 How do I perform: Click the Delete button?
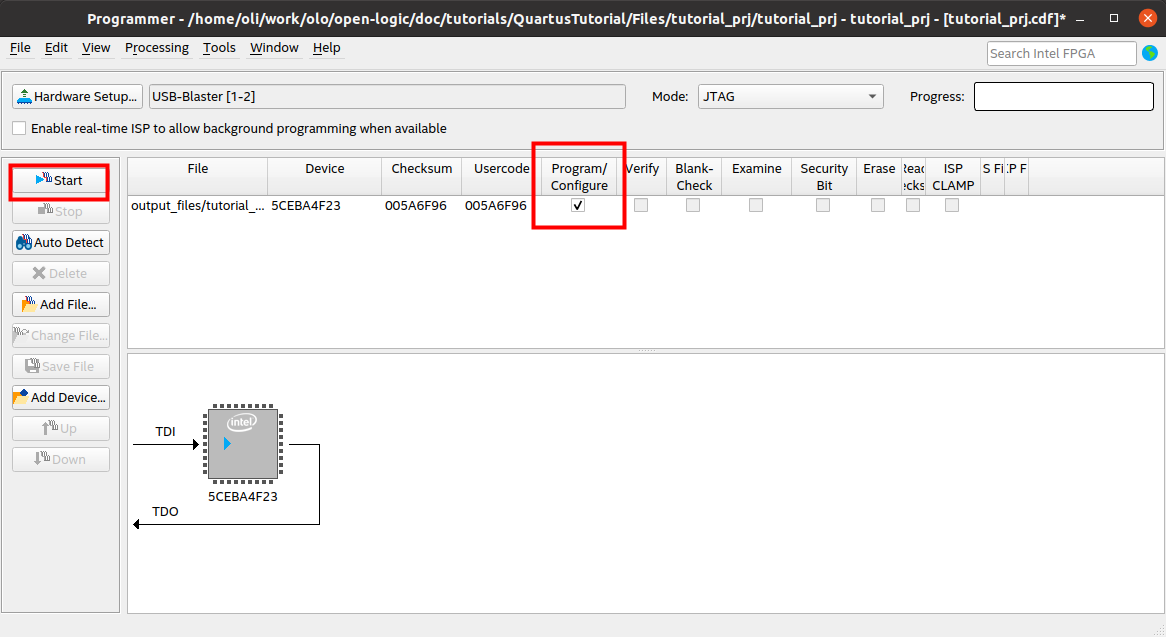click(x=60, y=274)
